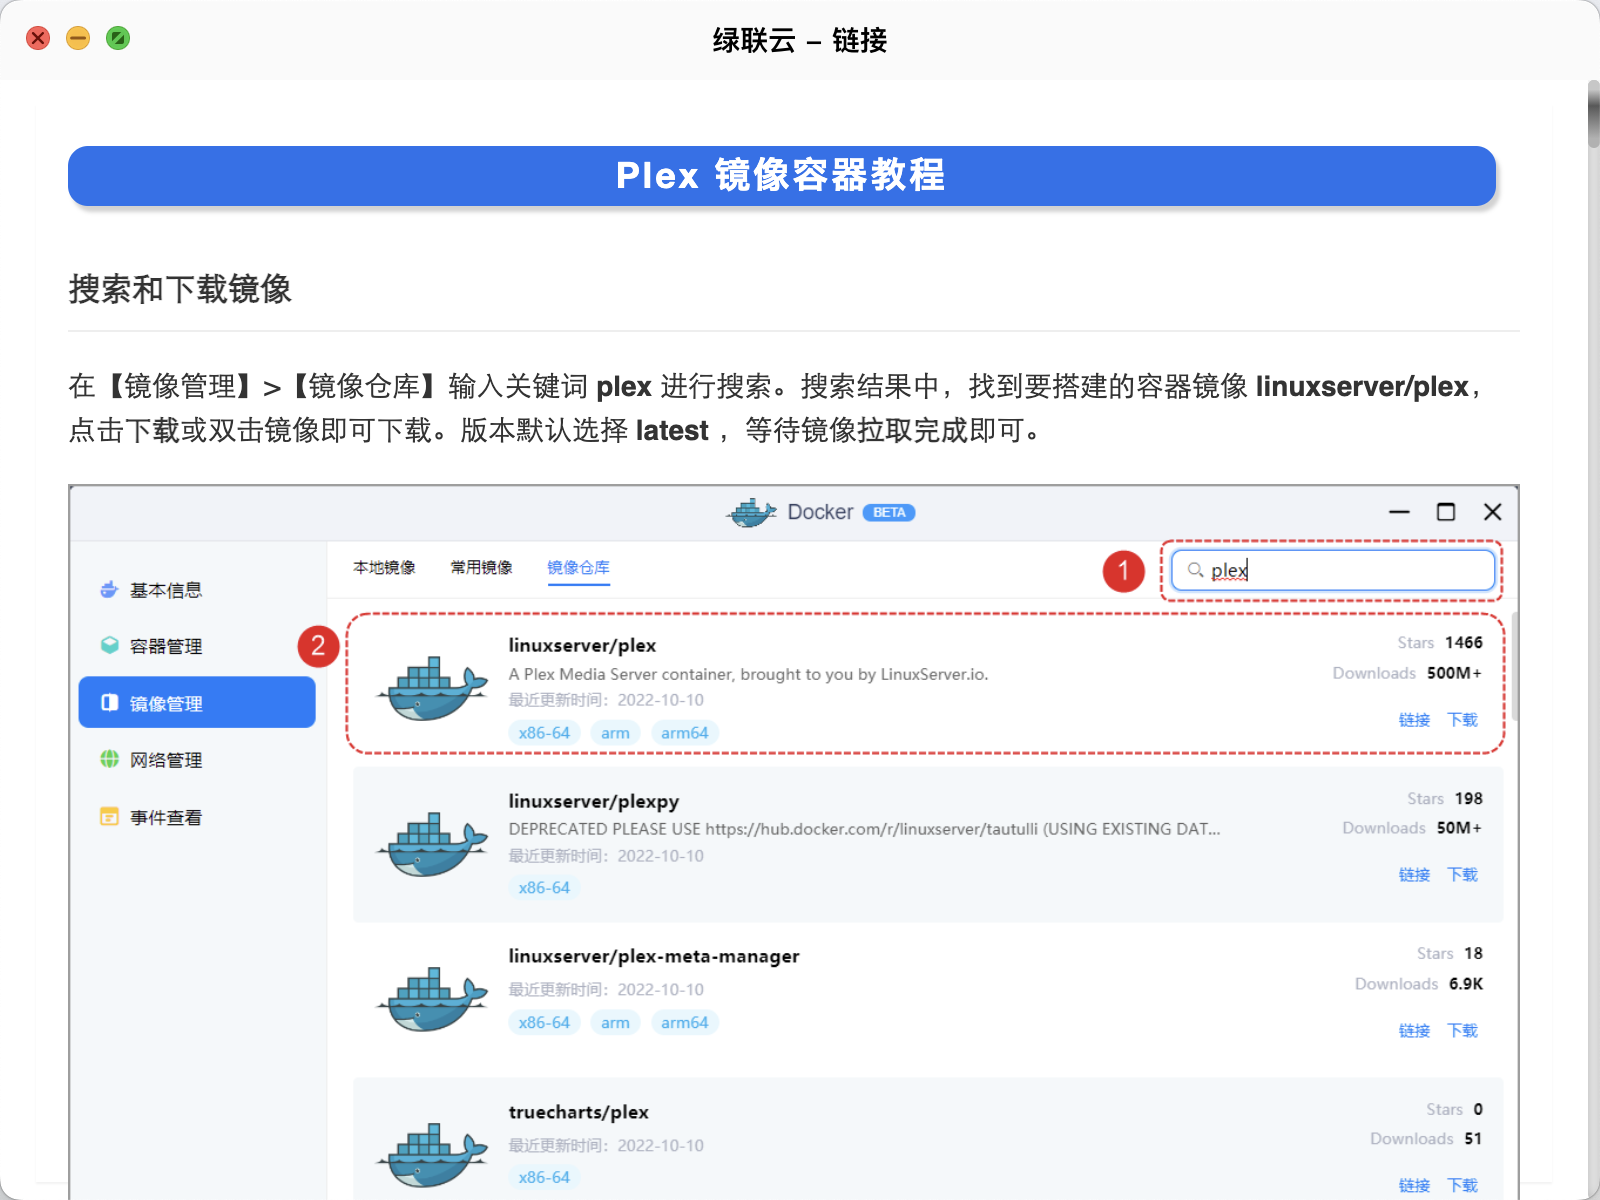Click the x86-64 tag under linuxserver/plexpy

pyautogui.click(x=544, y=888)
